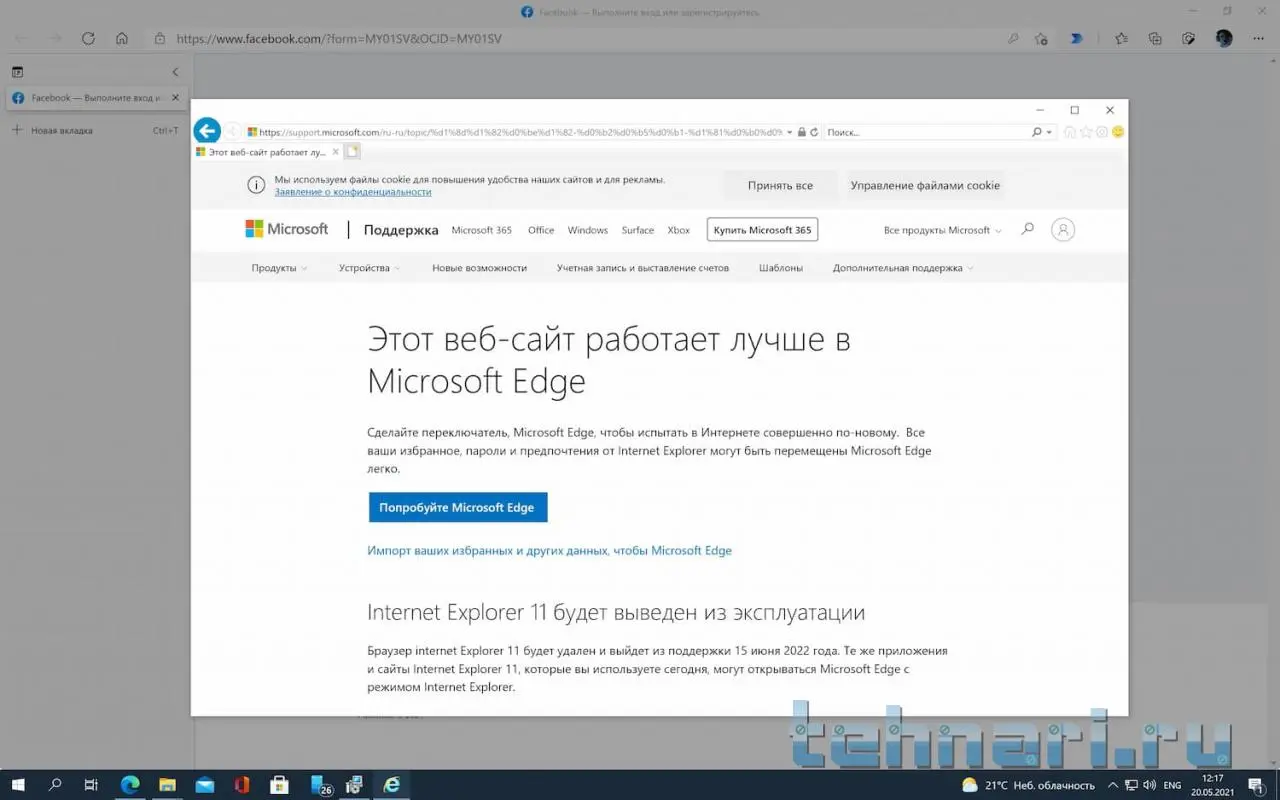This screenshot has width=1280, height=800.
Task: Open Task View on the taskbar
Action: [x=91, y=785]
